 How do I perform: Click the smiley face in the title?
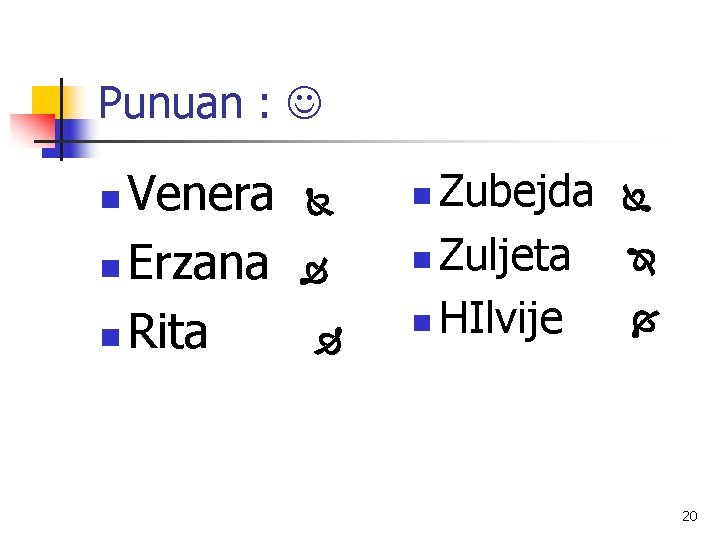tap(306, 103)
